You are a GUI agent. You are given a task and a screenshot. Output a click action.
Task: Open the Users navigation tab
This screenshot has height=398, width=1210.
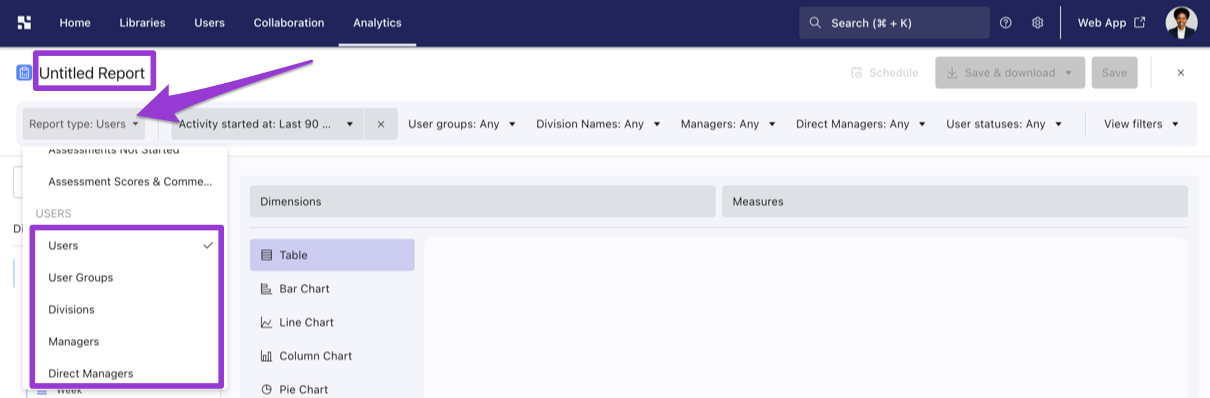[210, 23]
